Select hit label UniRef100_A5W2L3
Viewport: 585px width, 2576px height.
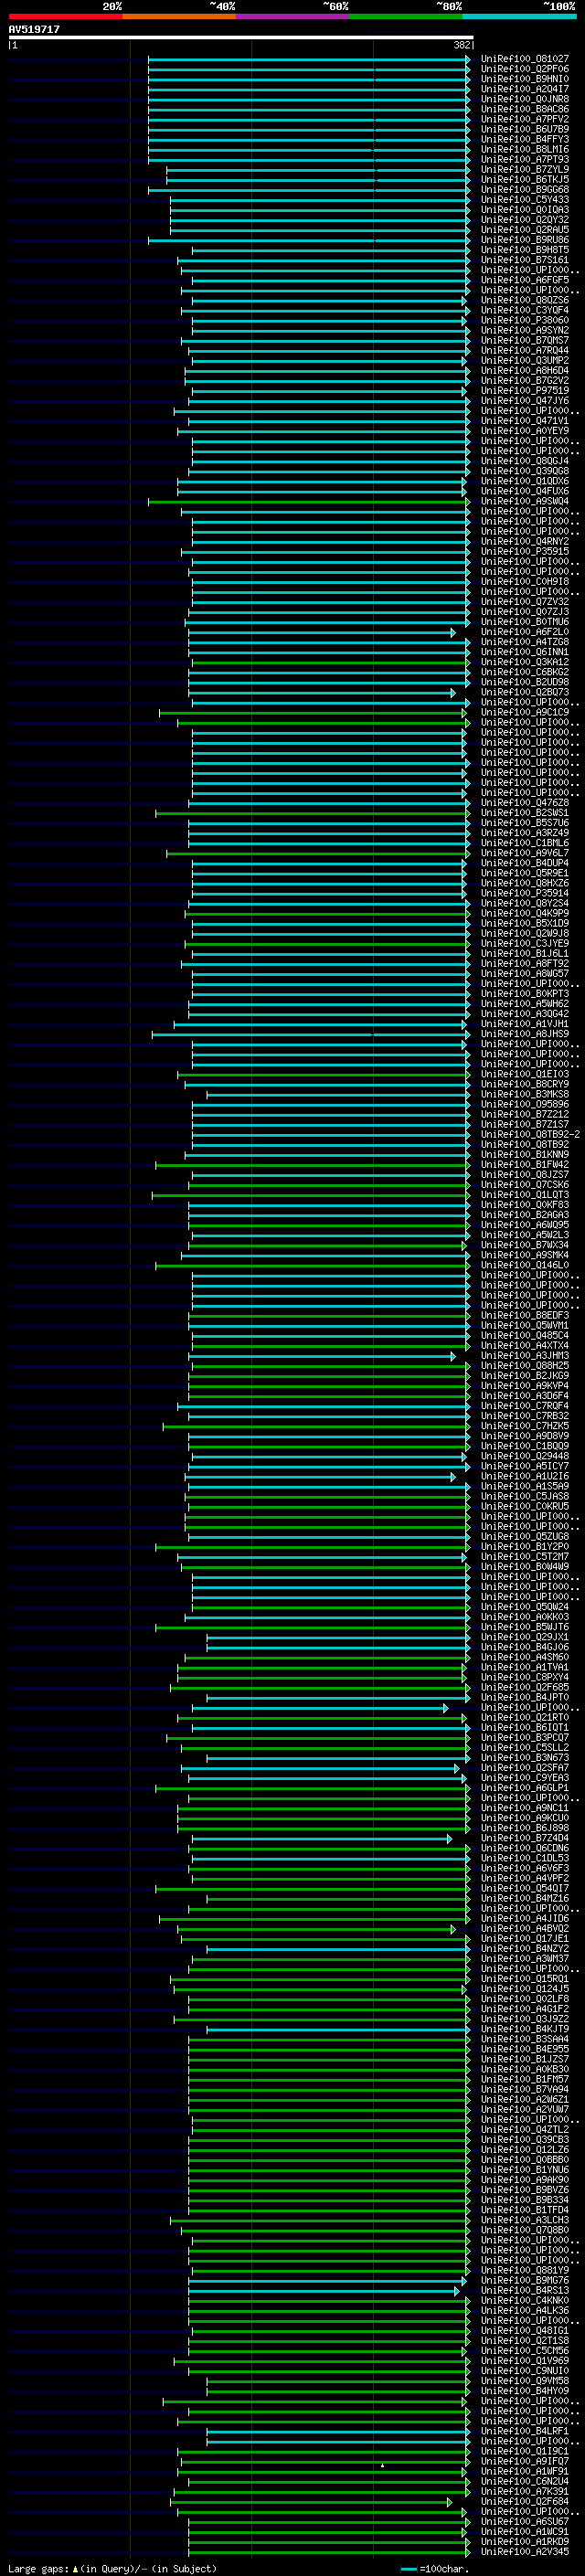(x=525, y=1235)
